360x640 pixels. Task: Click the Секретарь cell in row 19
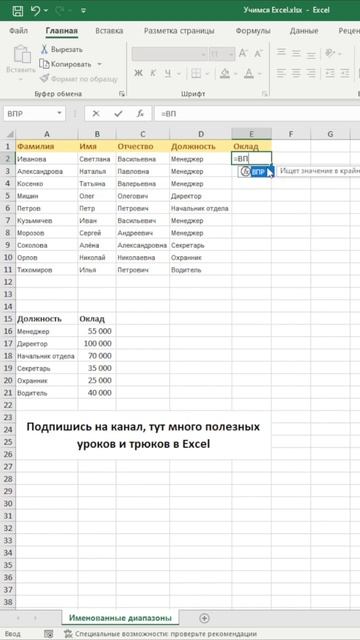[x=47, y=368]
